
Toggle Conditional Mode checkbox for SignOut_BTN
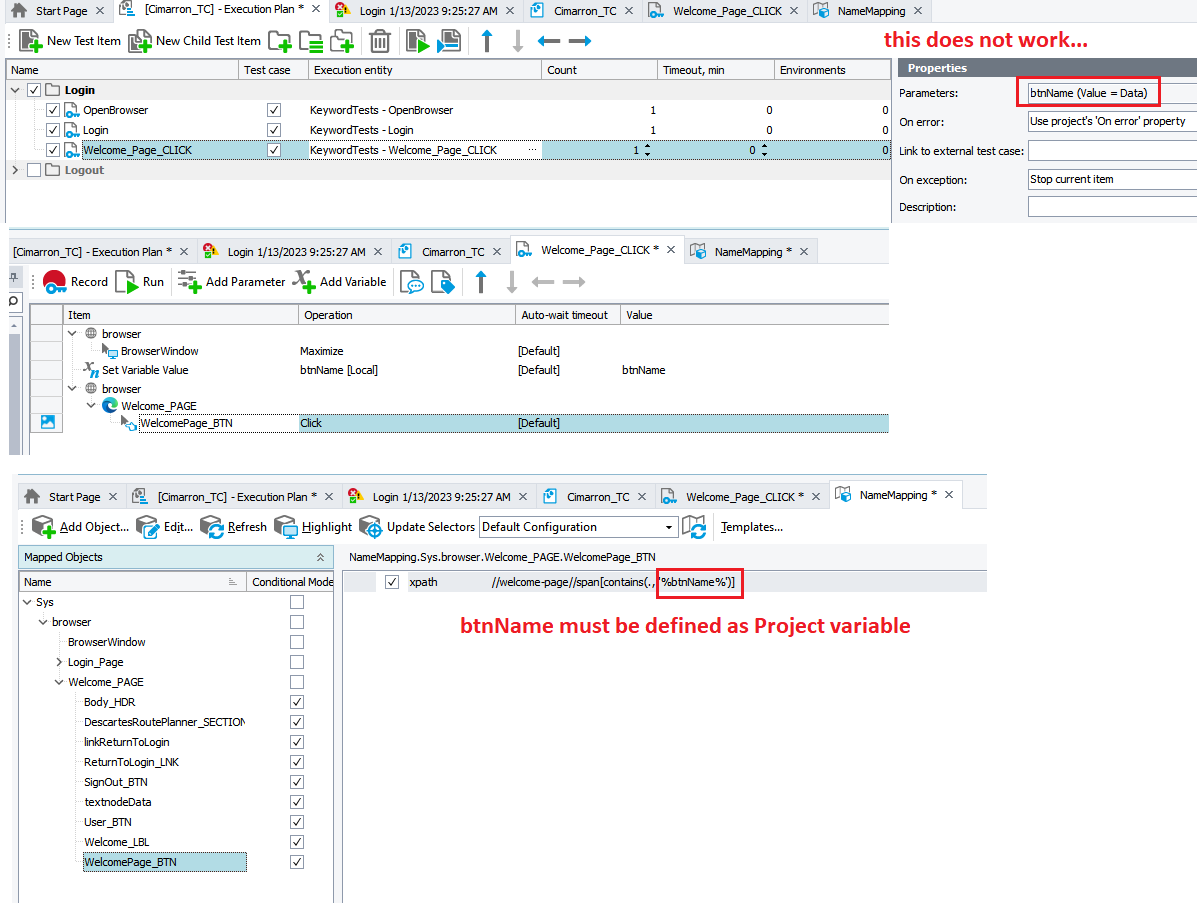(296, 782)
